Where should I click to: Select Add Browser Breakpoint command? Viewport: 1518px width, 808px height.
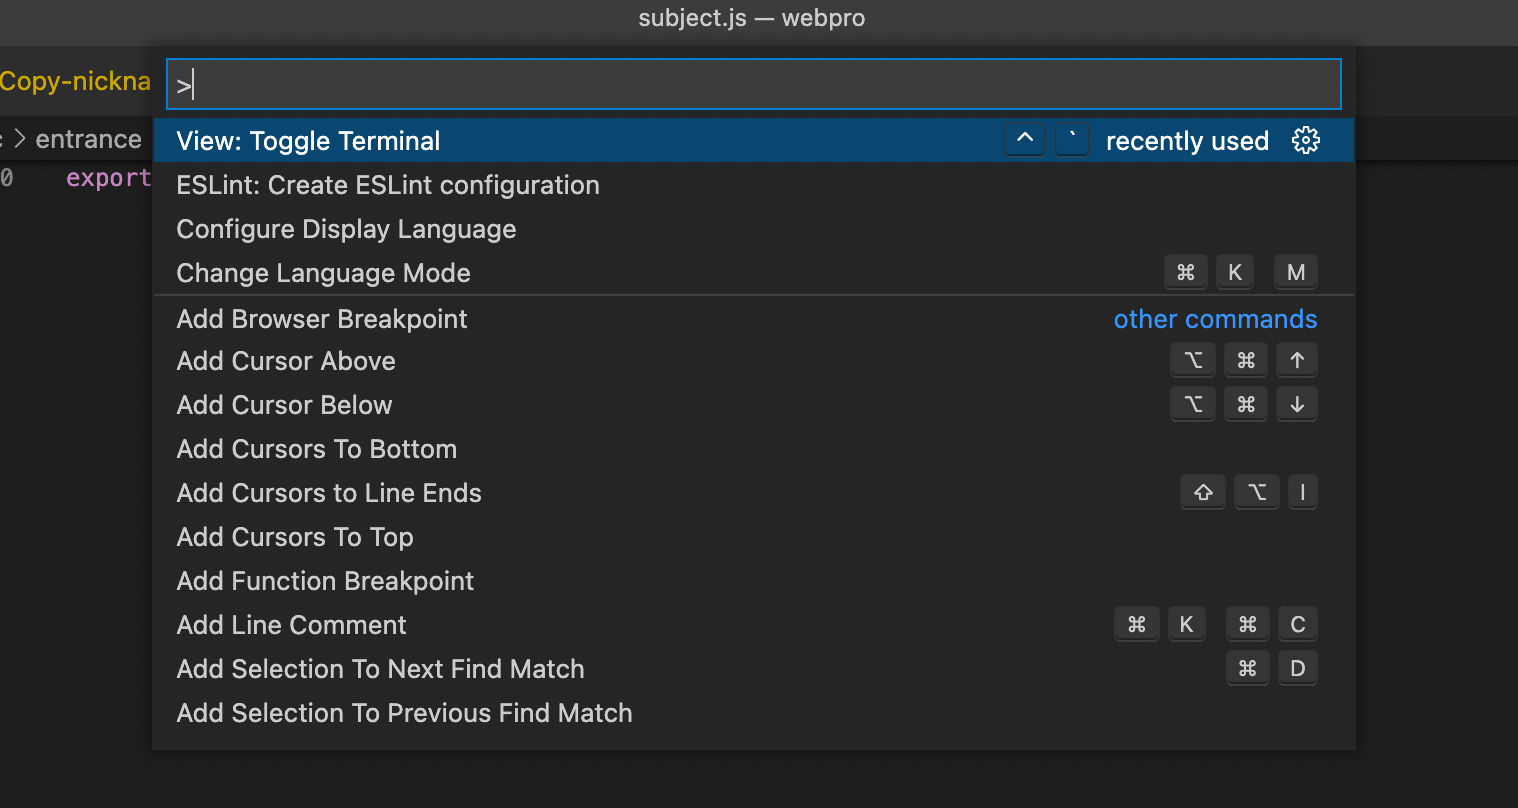[x=321, y=318]
